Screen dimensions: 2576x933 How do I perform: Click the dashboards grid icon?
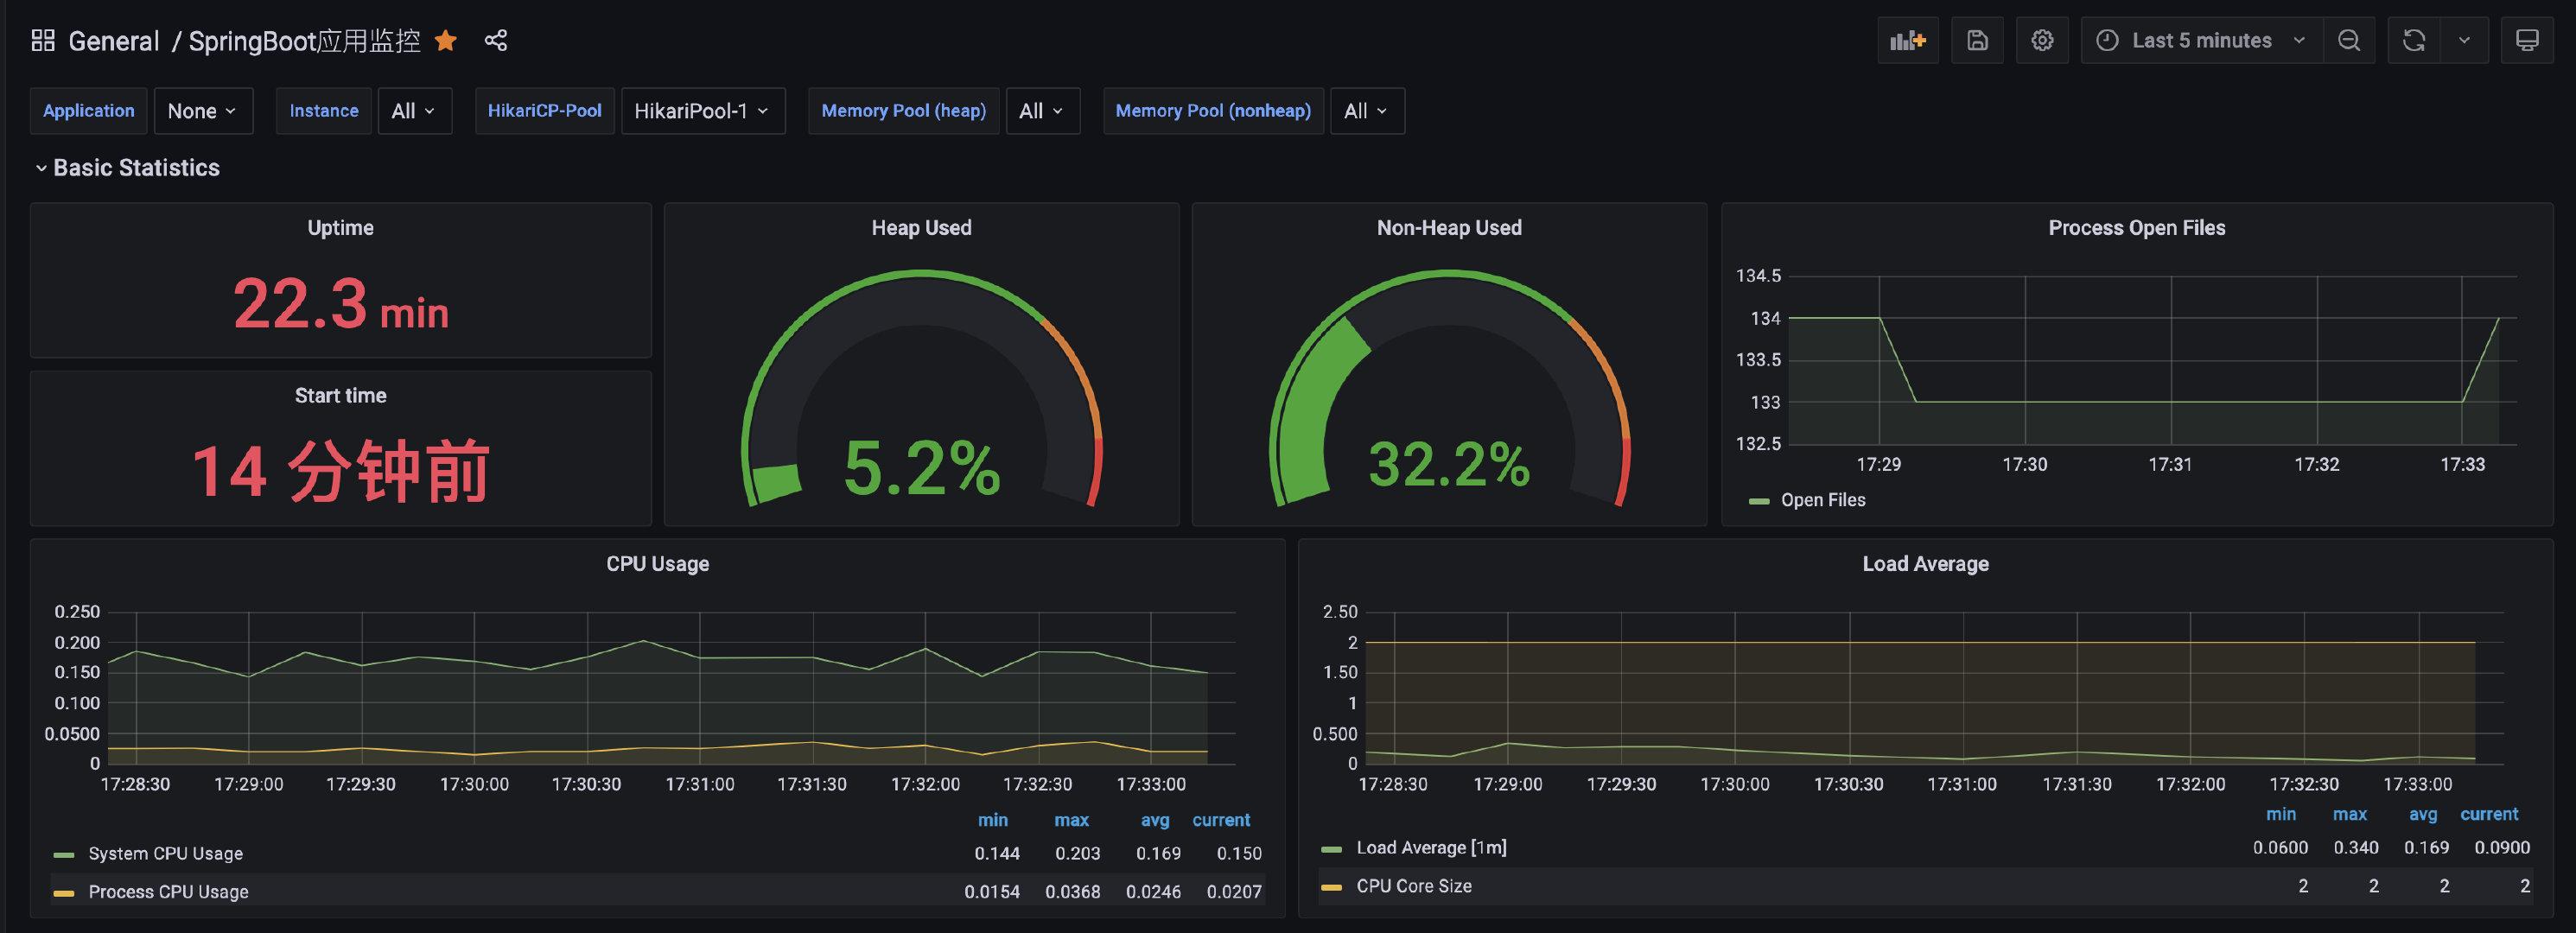[x=43, y=41]
